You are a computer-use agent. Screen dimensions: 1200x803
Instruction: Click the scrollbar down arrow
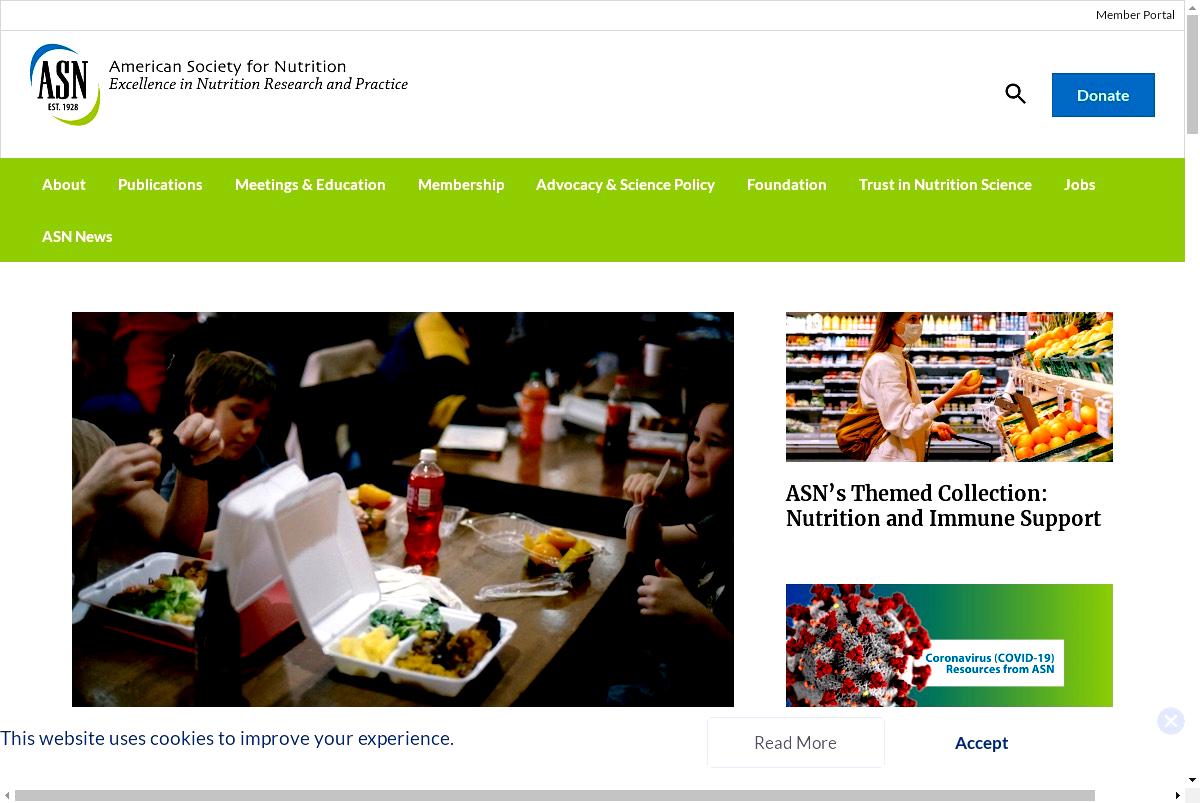click(x=1192, y=781)
